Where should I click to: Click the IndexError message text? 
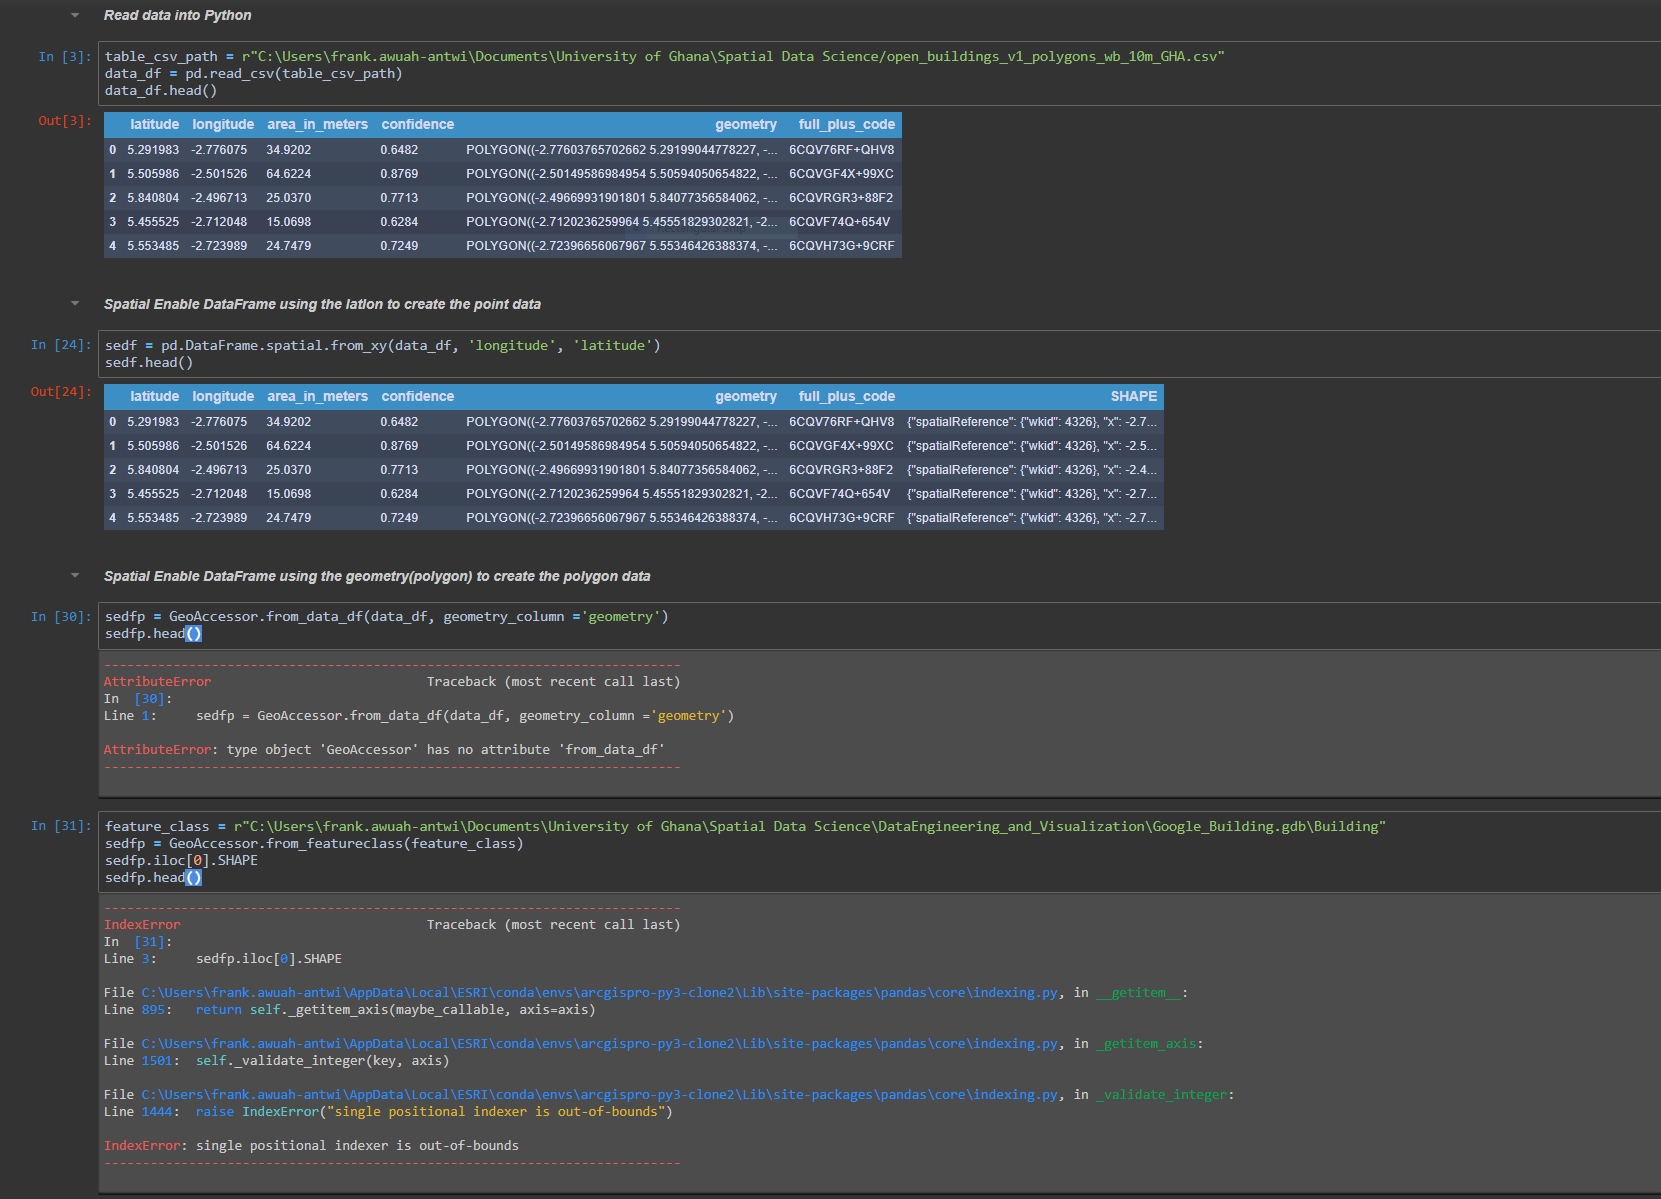pos(310,1145)
